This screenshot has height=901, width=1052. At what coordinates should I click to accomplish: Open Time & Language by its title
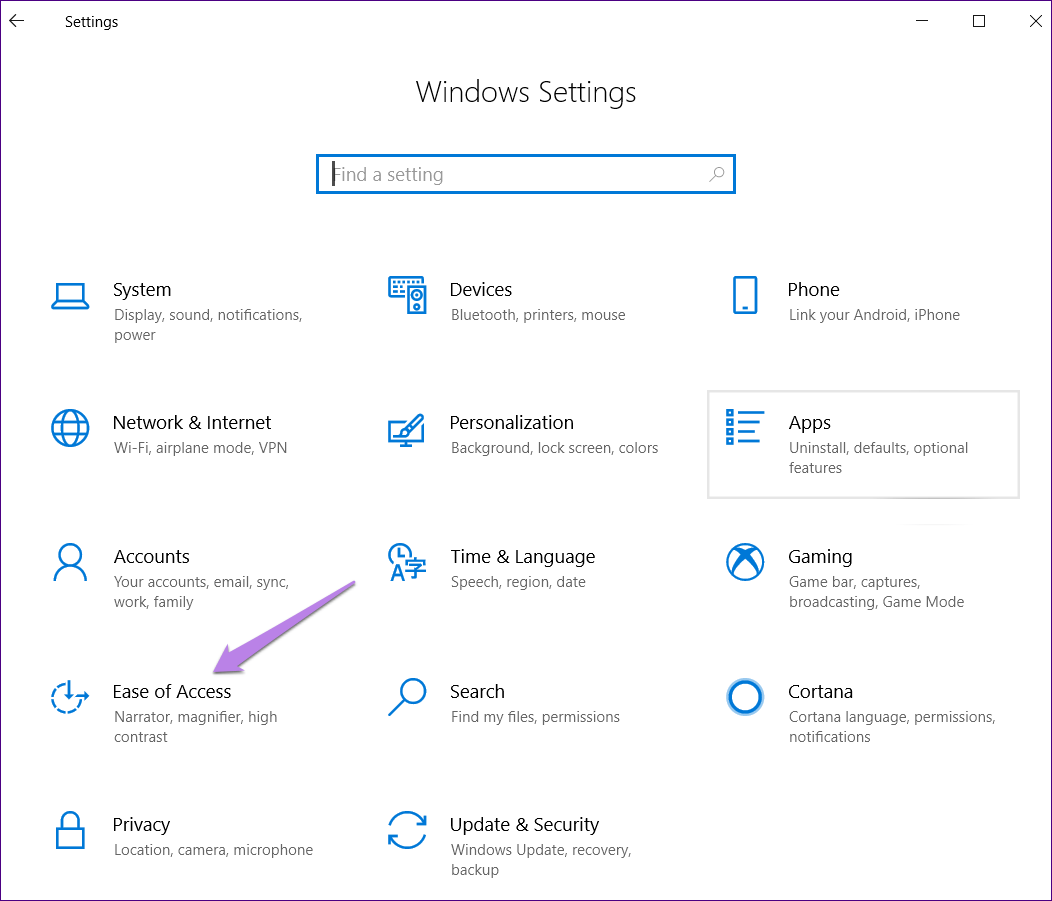pyautogui.click(x=523, y=556)
